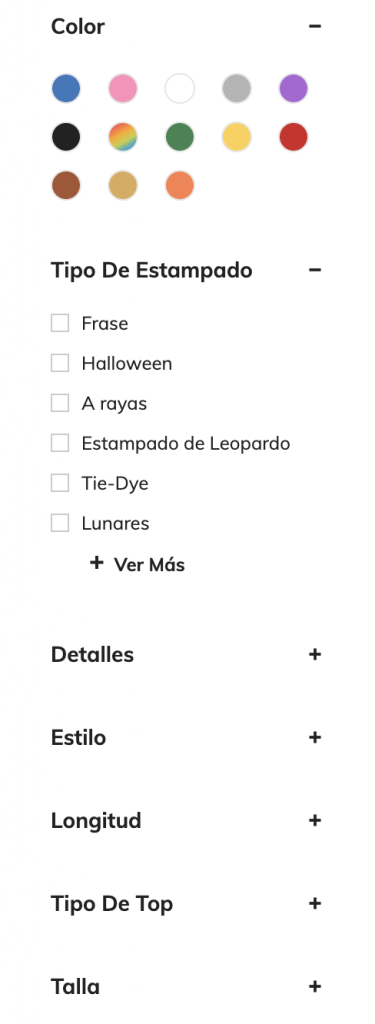Choose the pink color filter

point(123,89)
